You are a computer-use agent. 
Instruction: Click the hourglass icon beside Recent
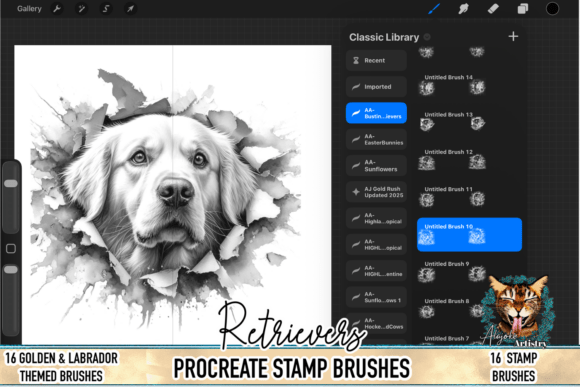356,60
